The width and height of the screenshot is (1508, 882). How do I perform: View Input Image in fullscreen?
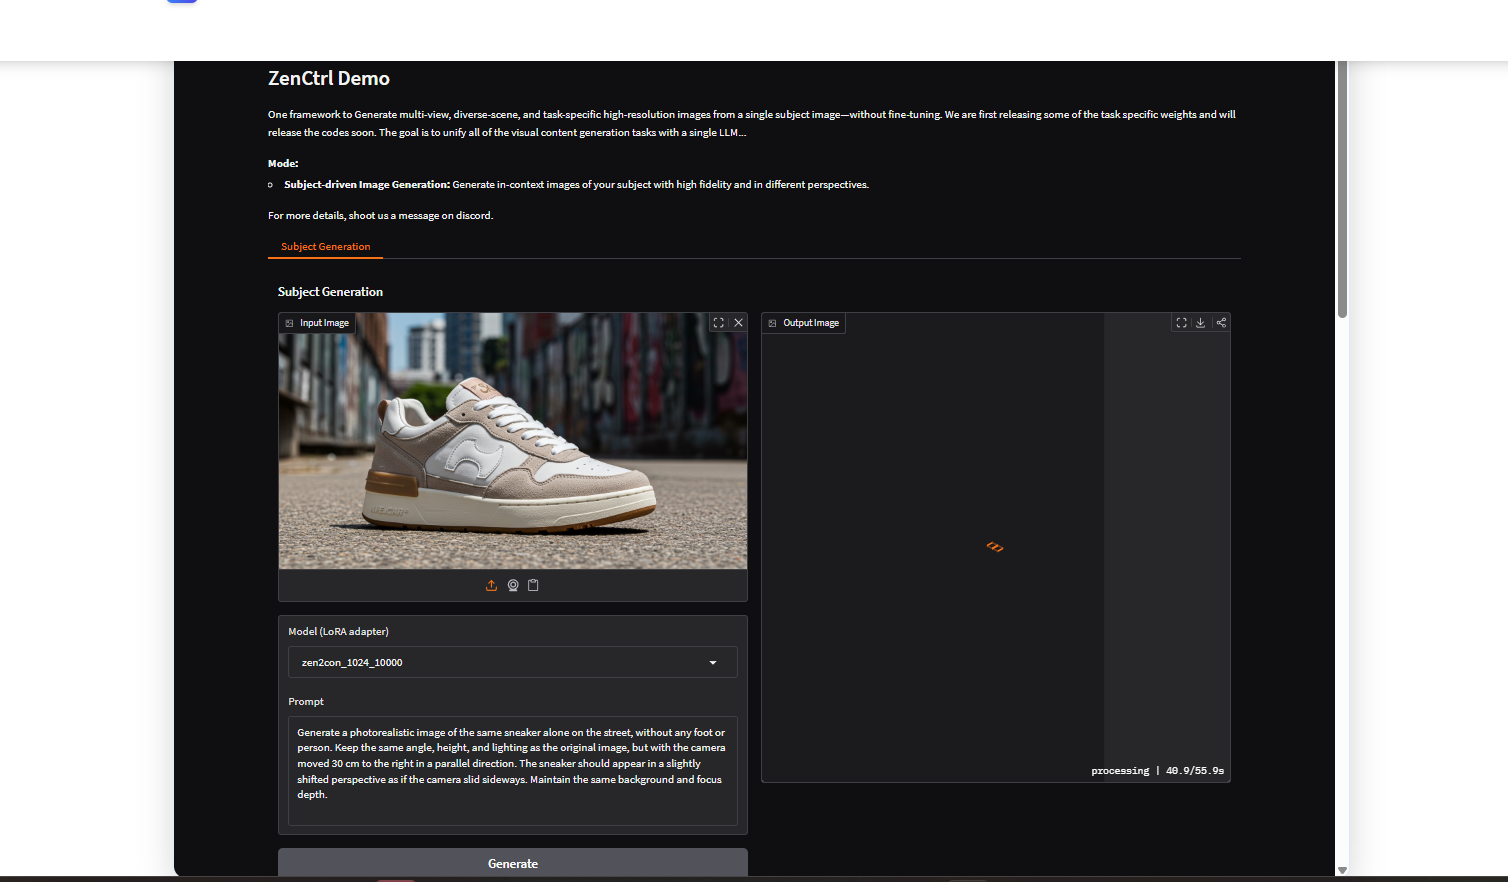click(x=719, y=323)
